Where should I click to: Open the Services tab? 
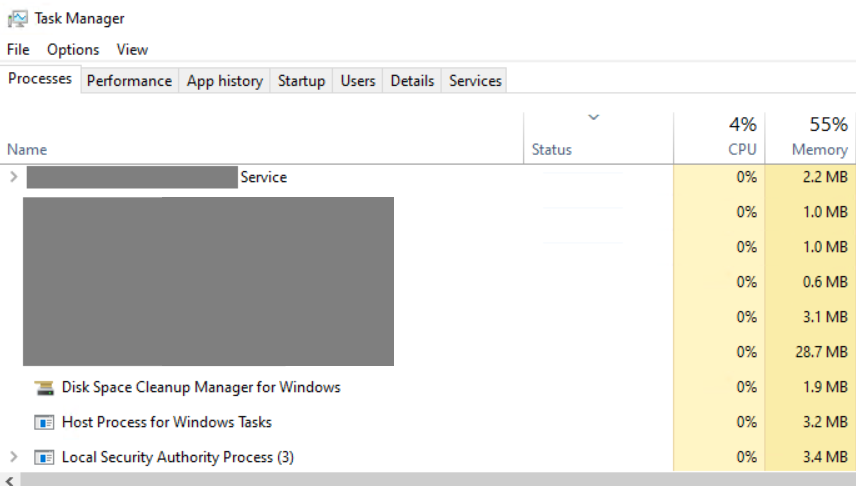tap(475, 81)
